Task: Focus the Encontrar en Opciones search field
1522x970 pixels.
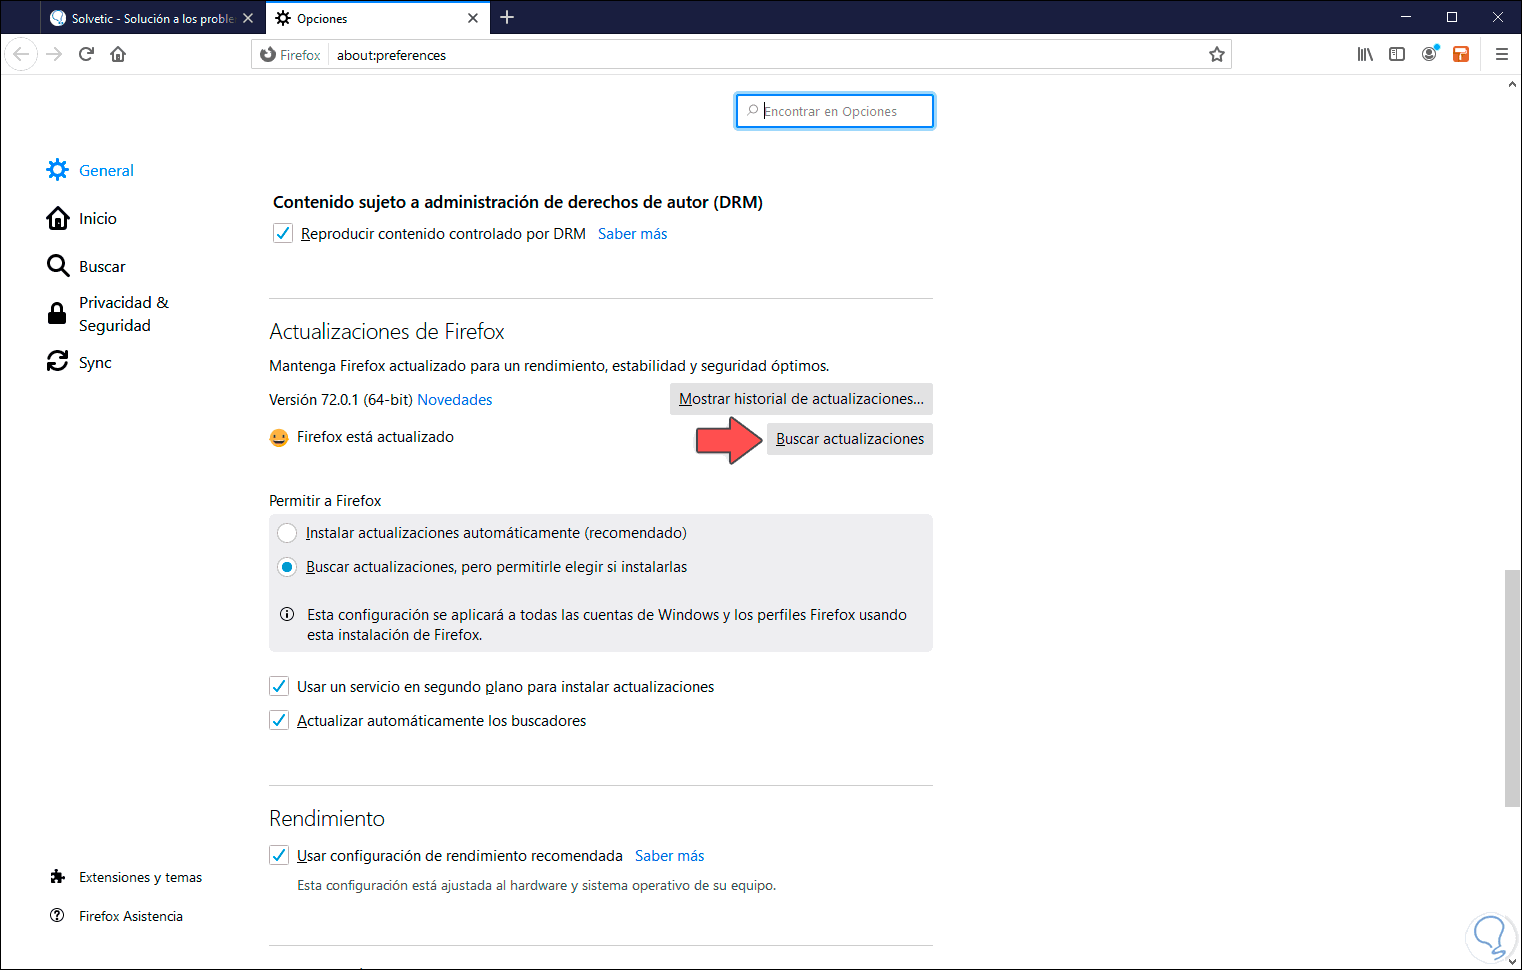Action: click(x=835, y=111)
